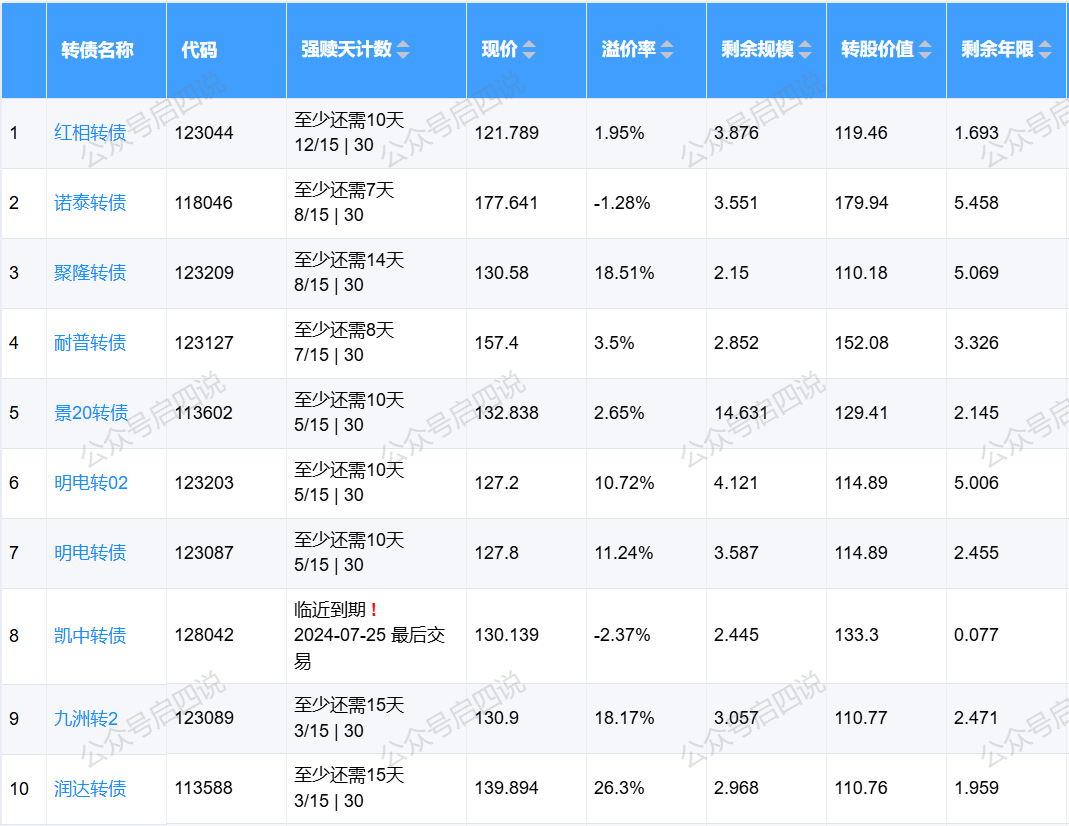Click the 凯中转债 link

(90, 636)
